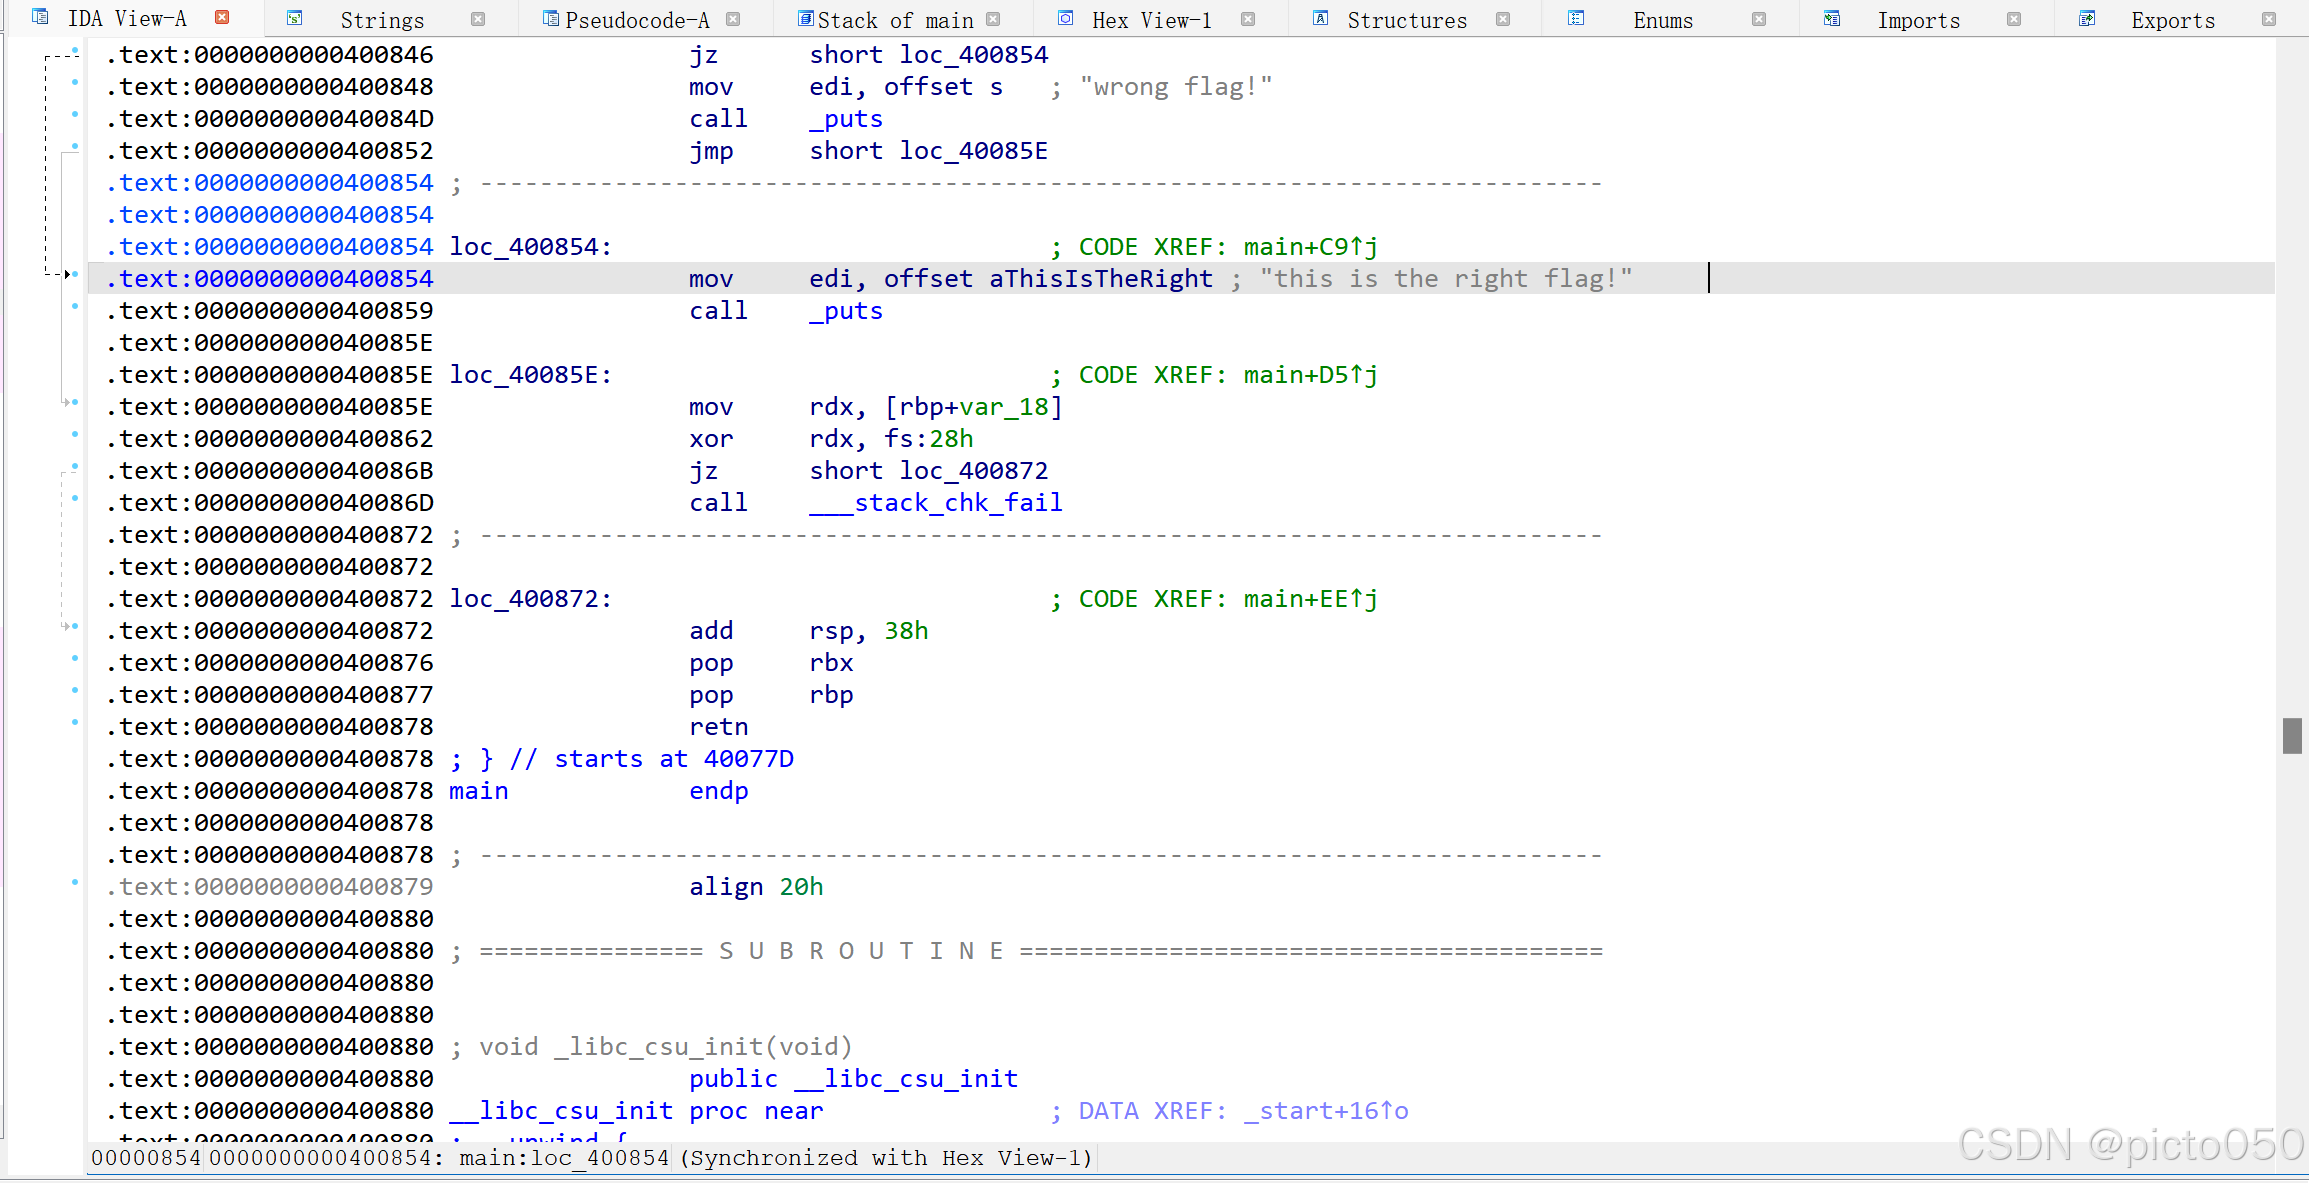The image size is (2309, 1183).
Task: Follow the jump target loc_400872
Action: point(973,470)
